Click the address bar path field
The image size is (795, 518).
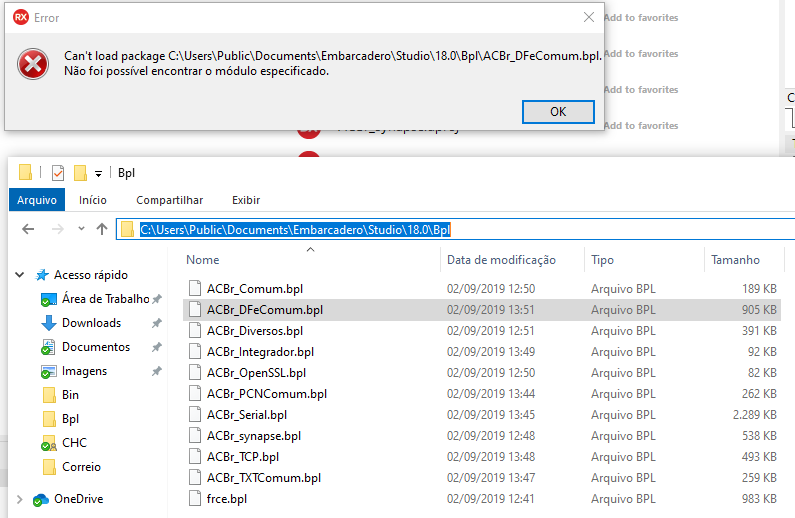pyautogui.click(x=455, y=229)
